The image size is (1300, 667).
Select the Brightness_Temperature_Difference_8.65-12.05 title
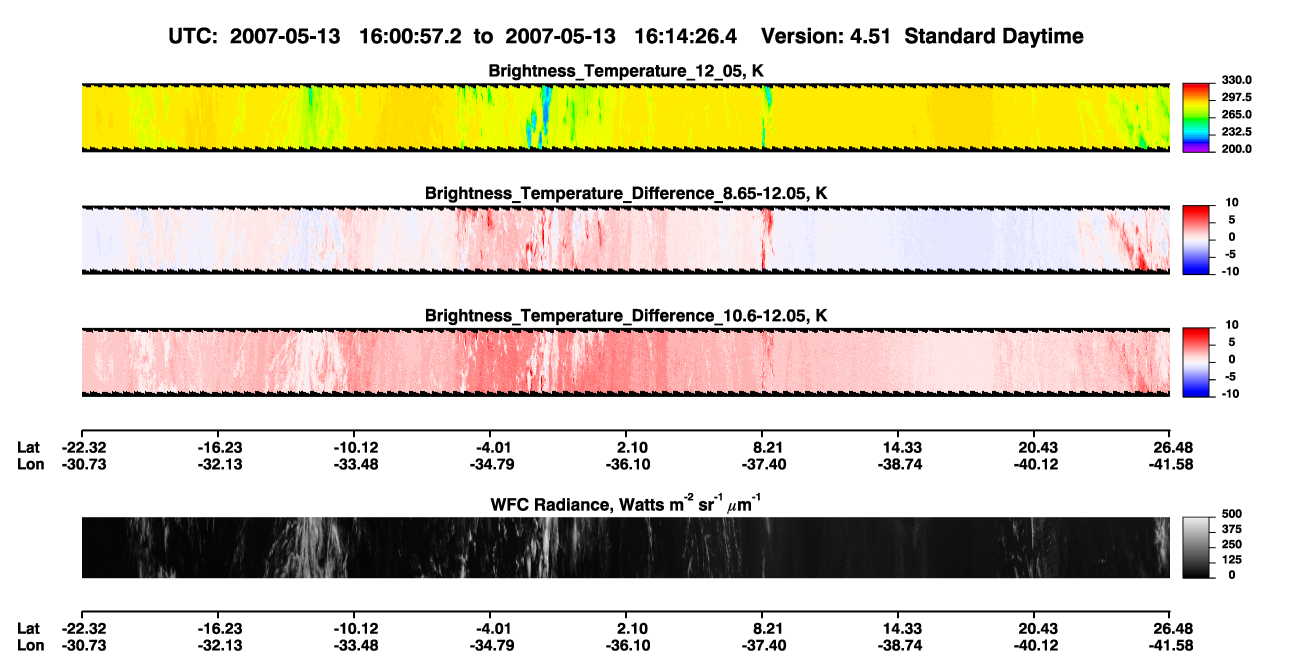tap(626, 193)
